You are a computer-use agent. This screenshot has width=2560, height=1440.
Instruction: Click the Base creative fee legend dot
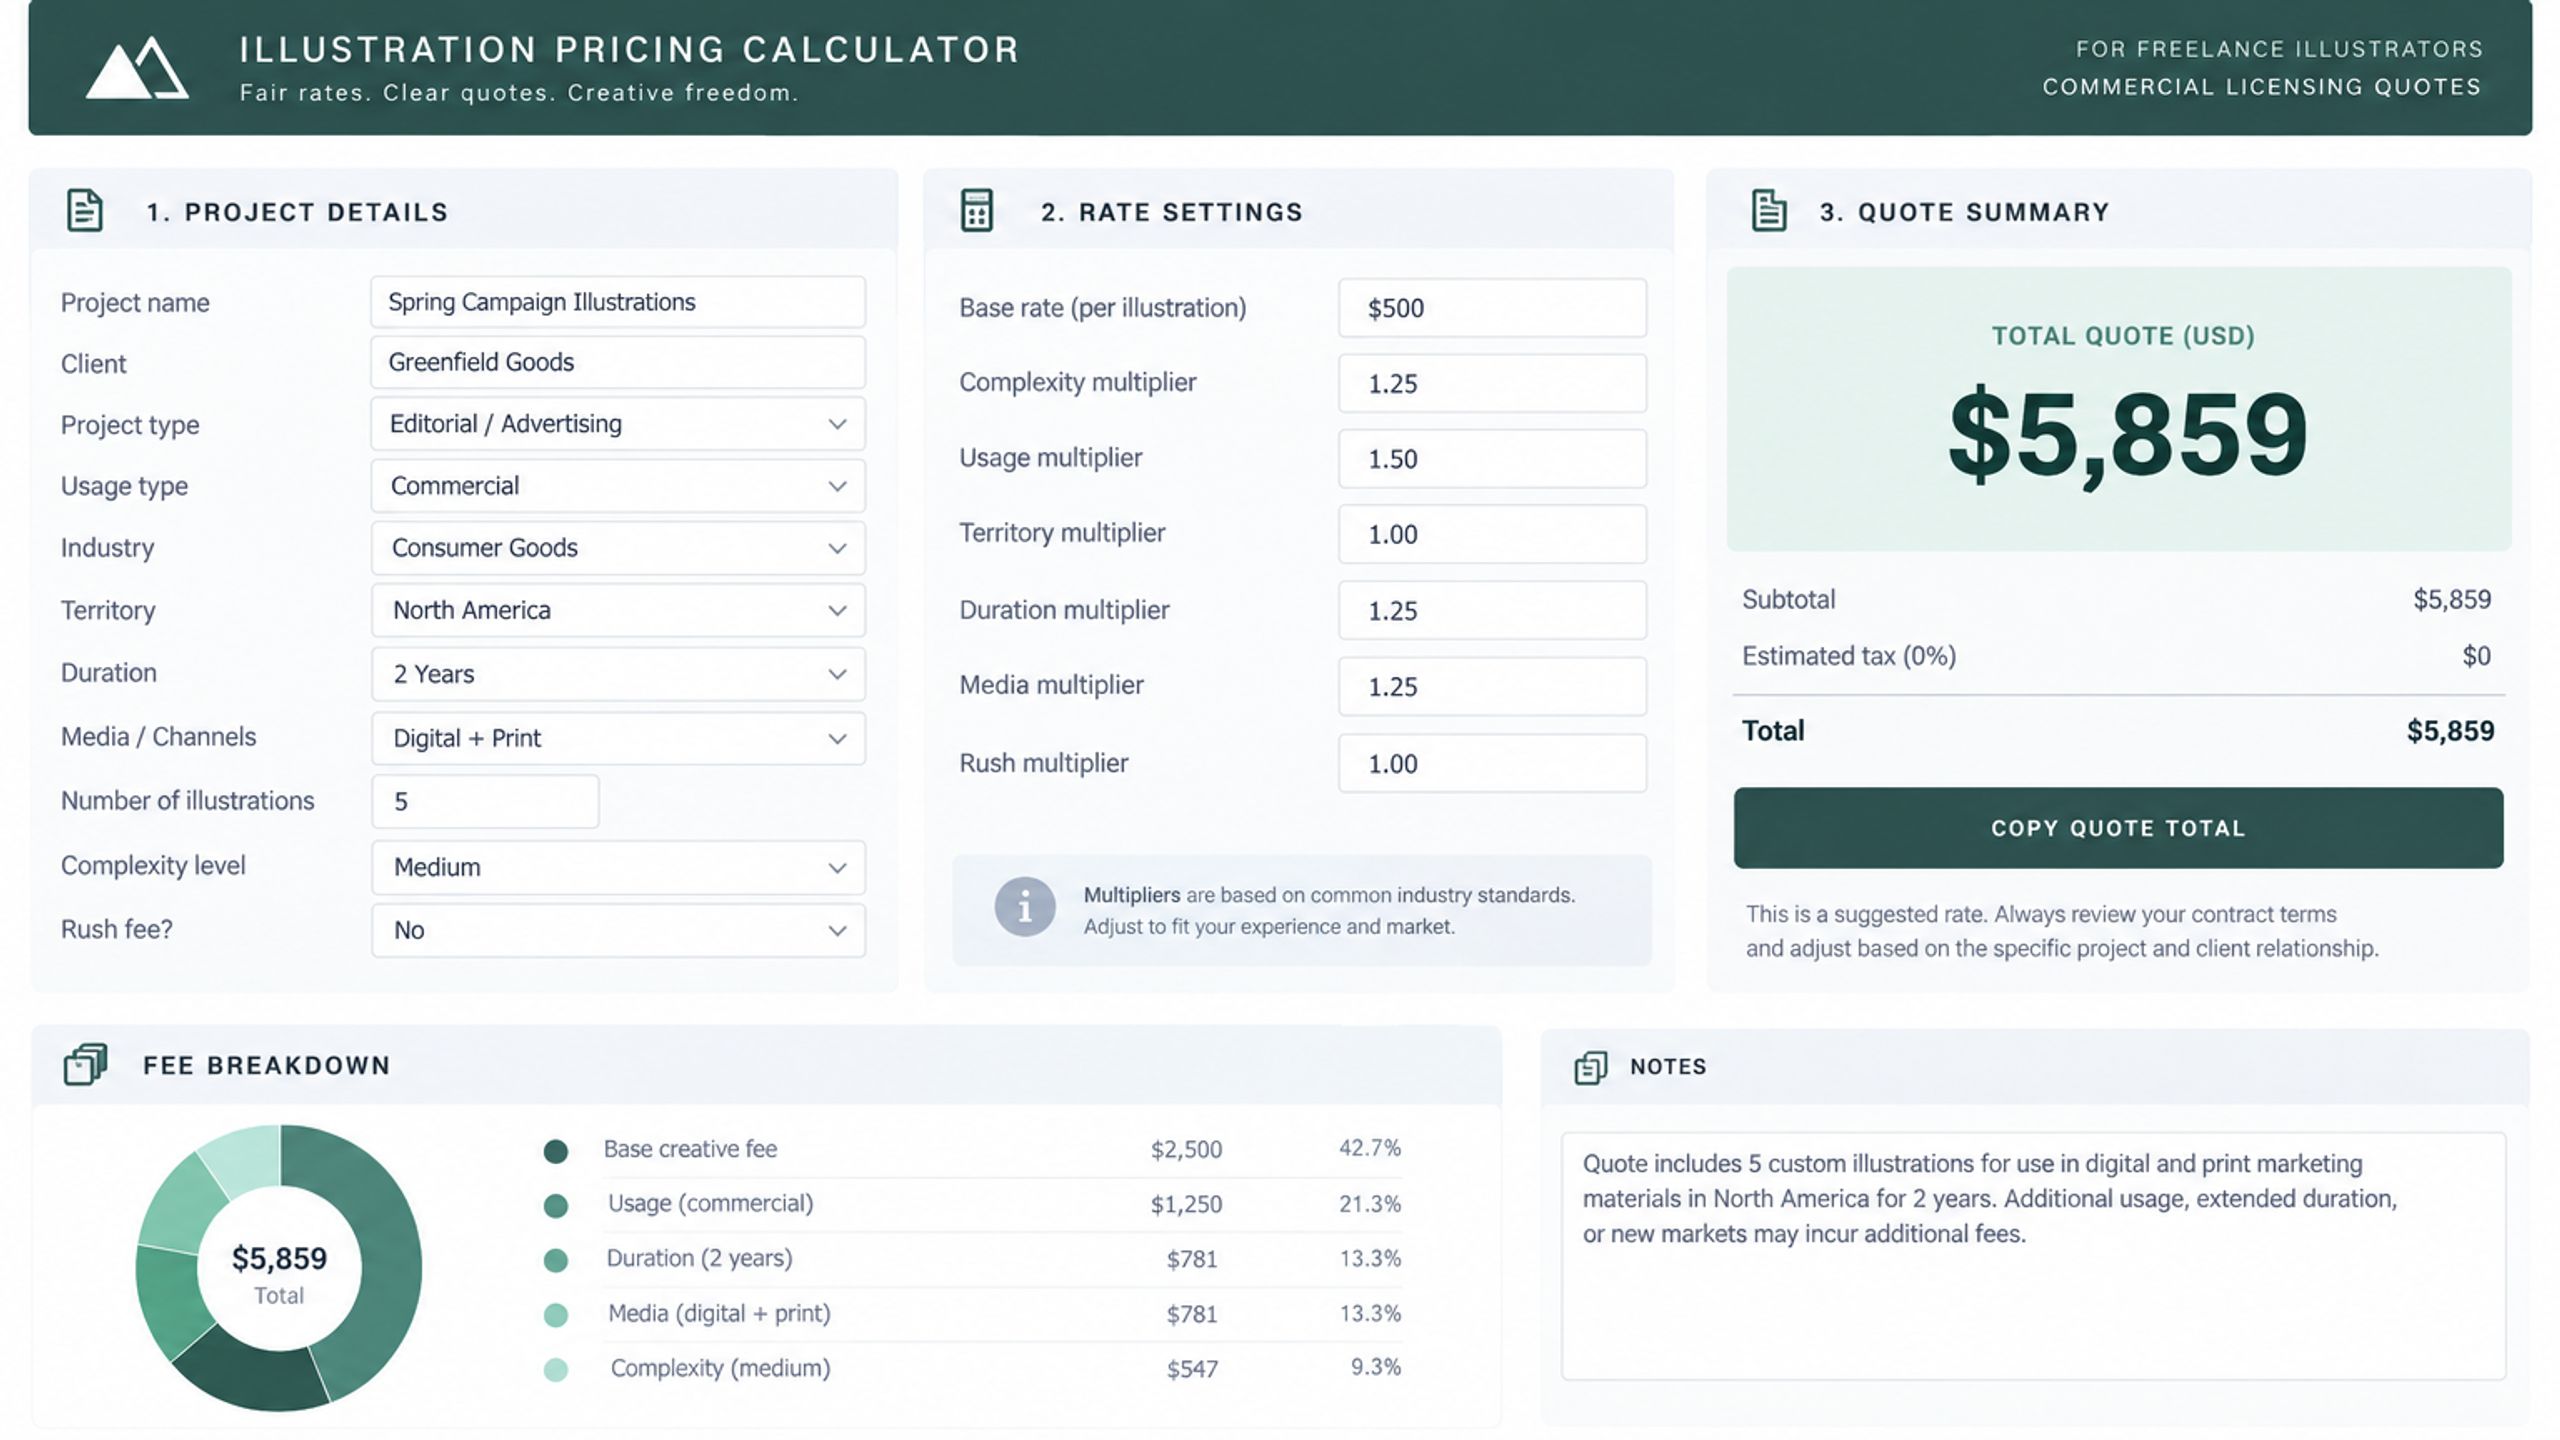(x=556, y=1151)
